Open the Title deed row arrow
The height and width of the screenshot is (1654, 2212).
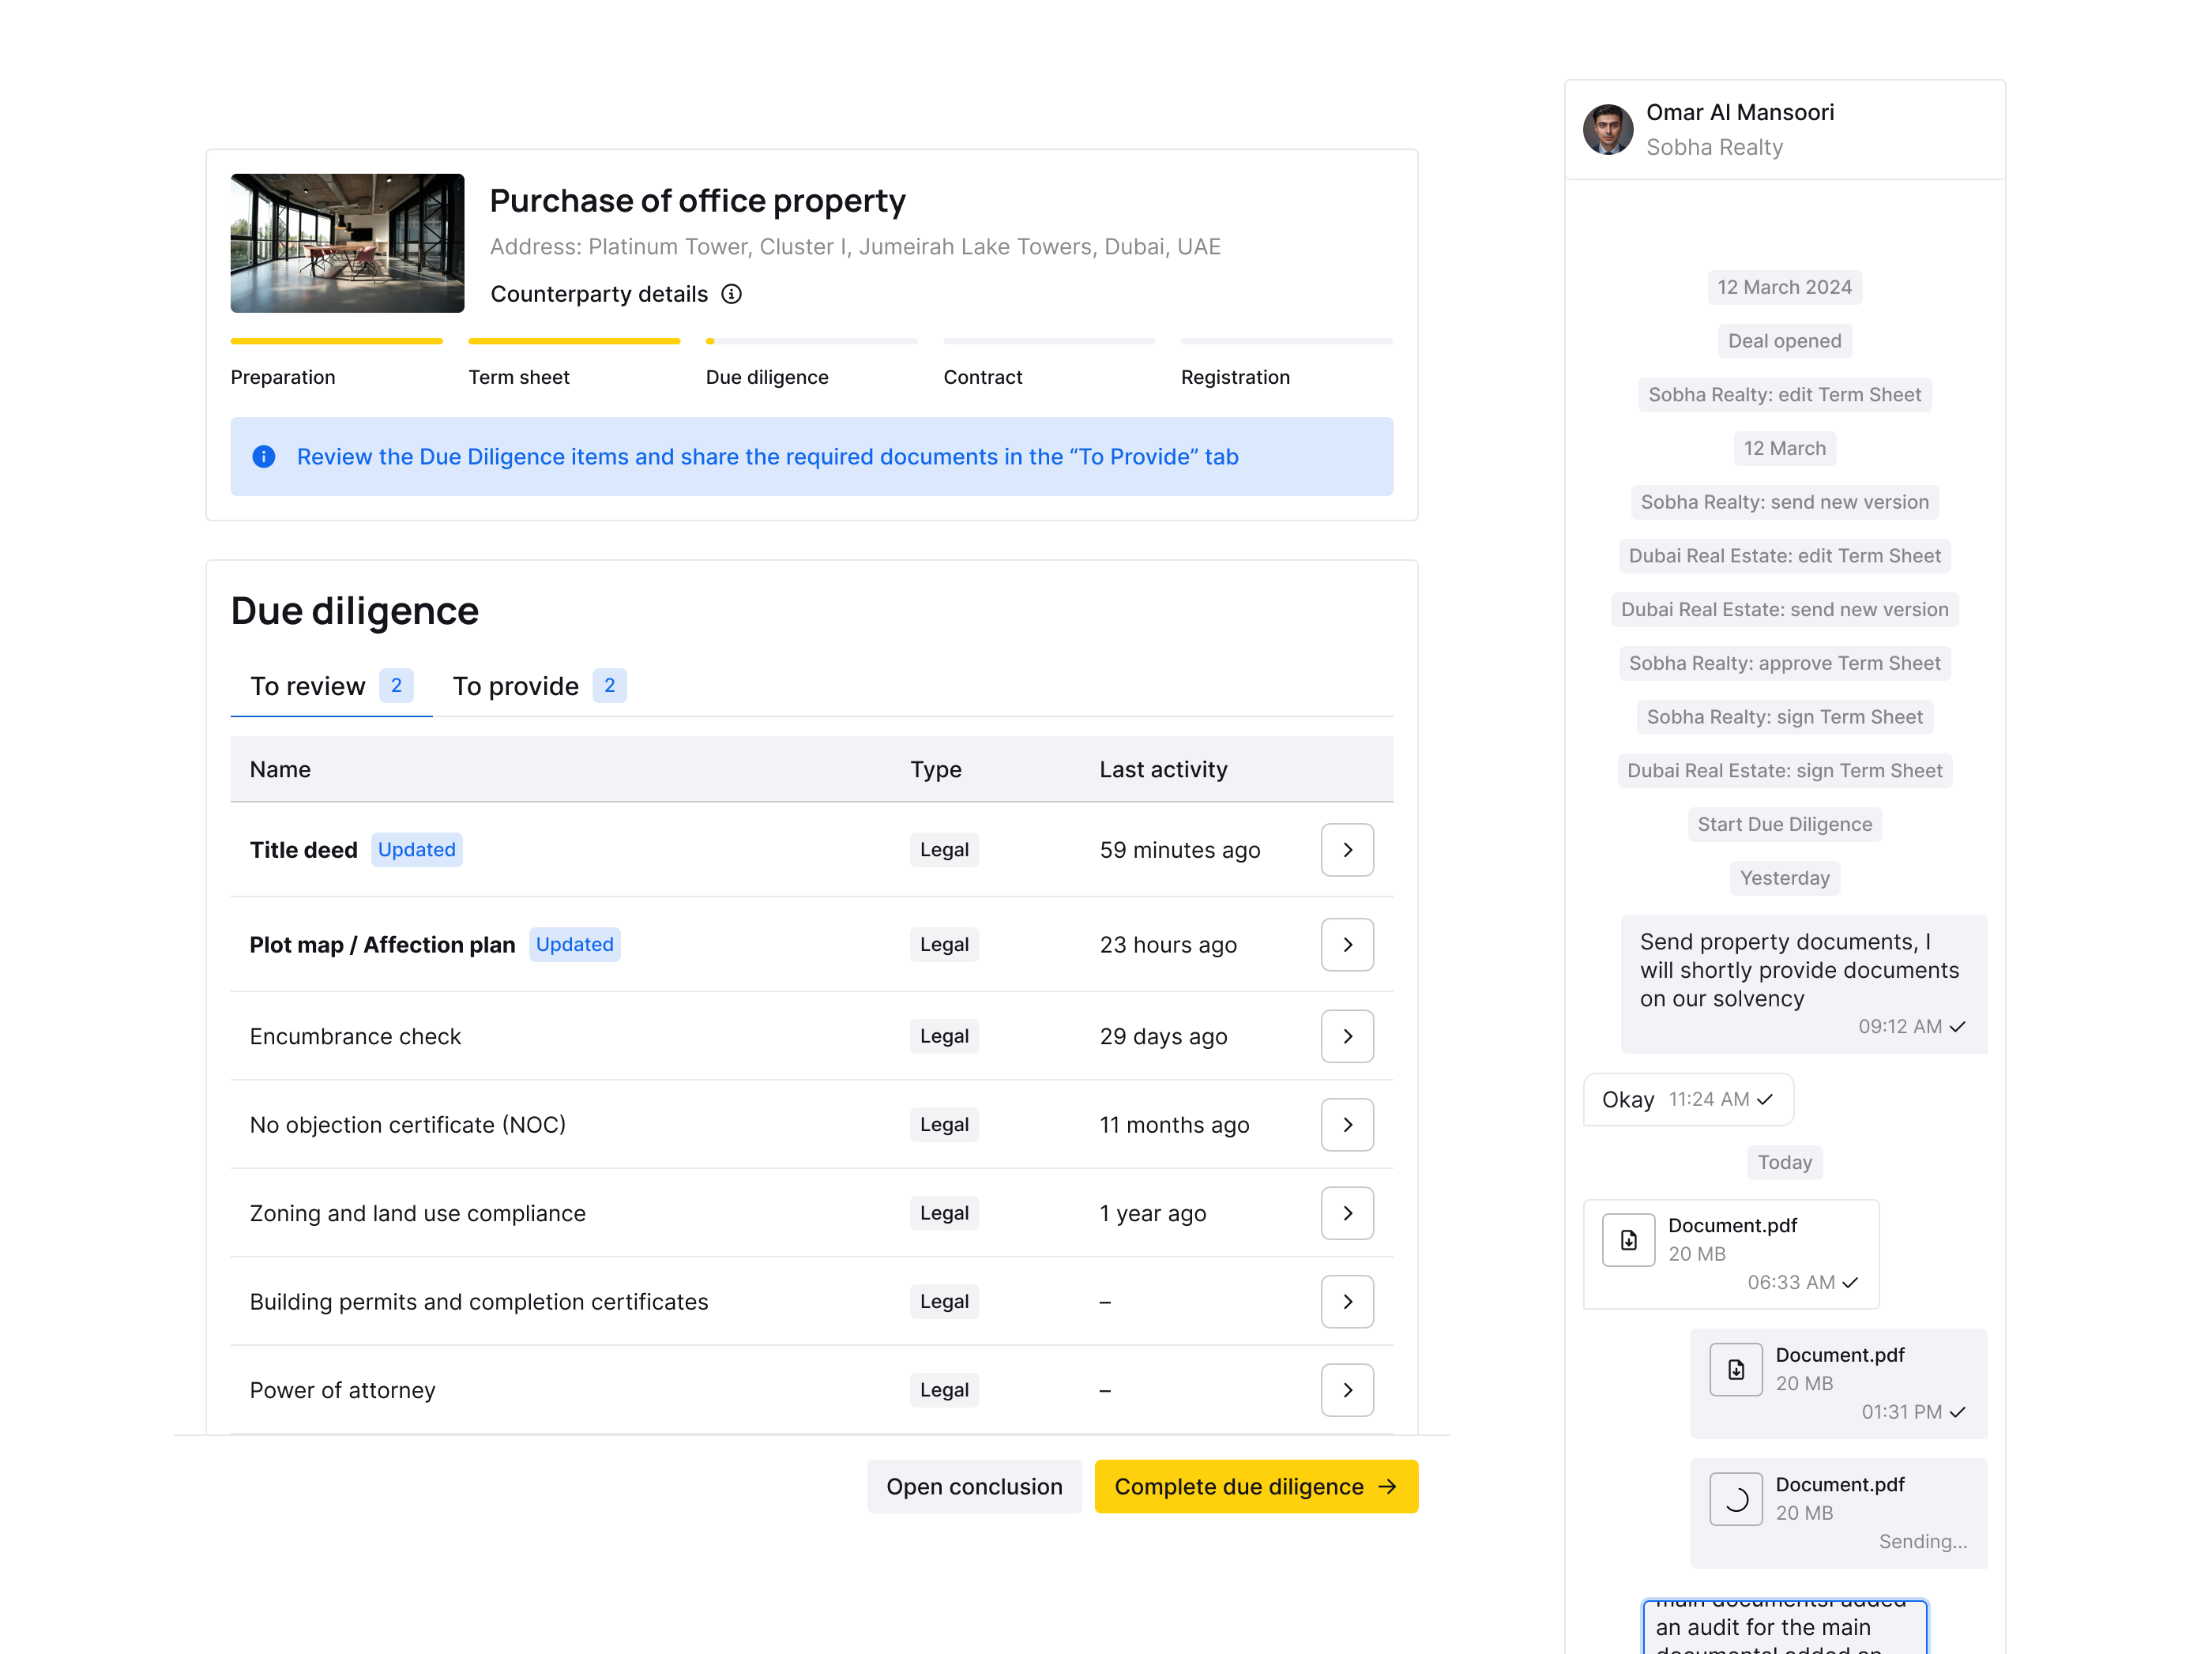(x=1347, y=850)
